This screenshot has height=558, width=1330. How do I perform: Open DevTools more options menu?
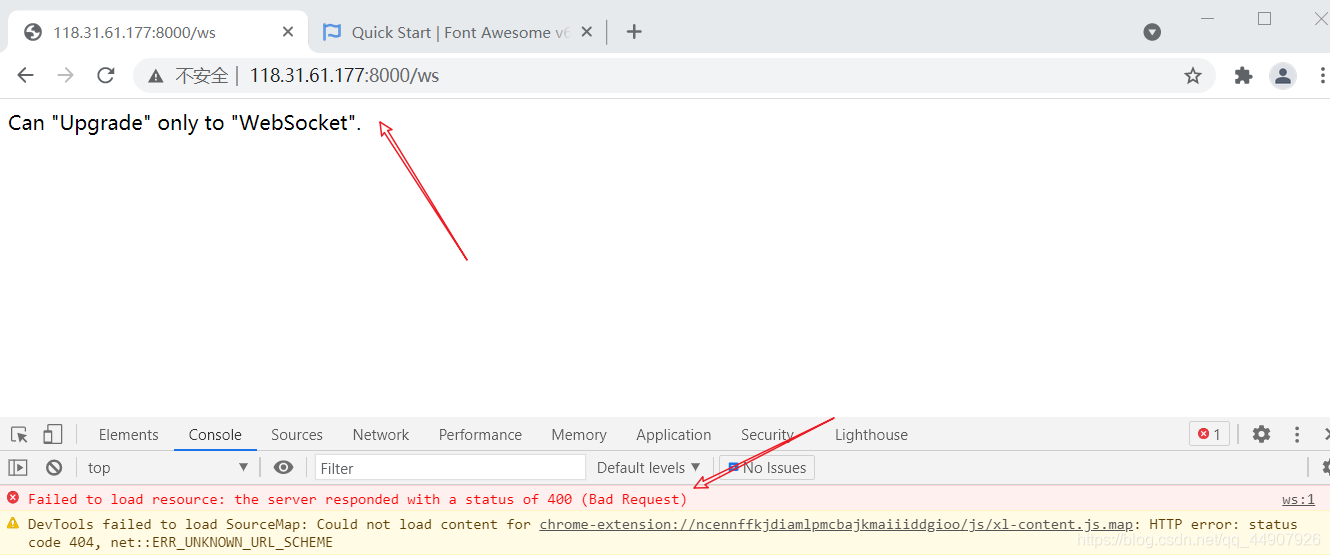1297,434
